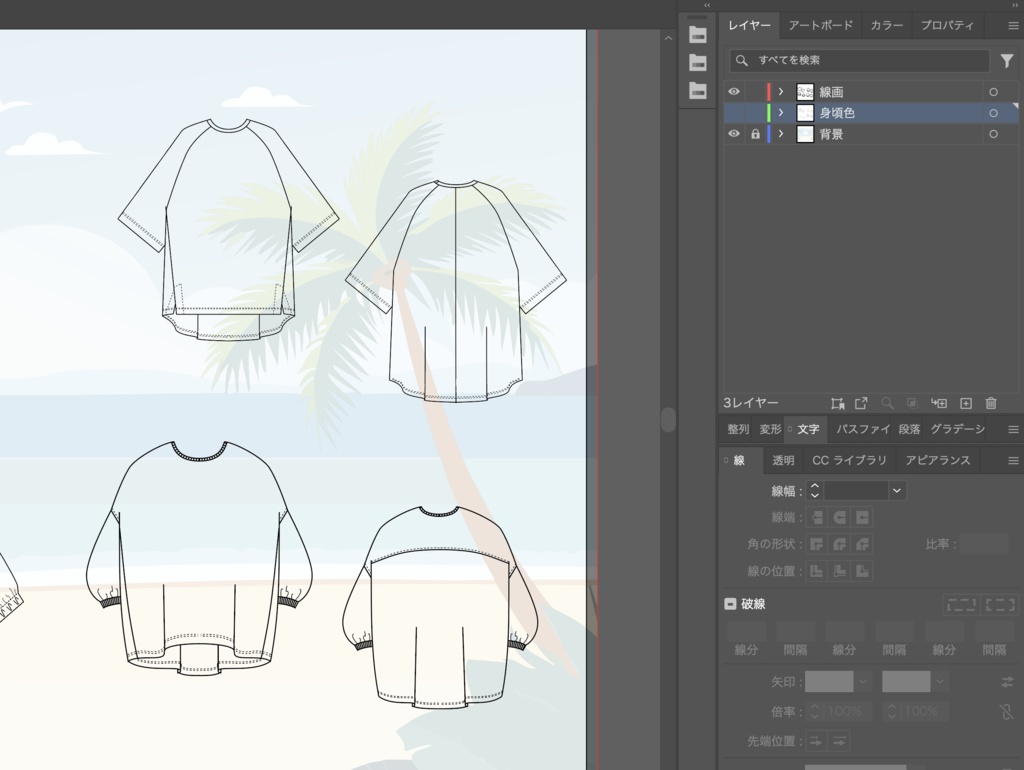Image resolution: width=1024 pixels, height=770 pixels.
Task: Click the 文字 panel label
Action: click(806, 428)
